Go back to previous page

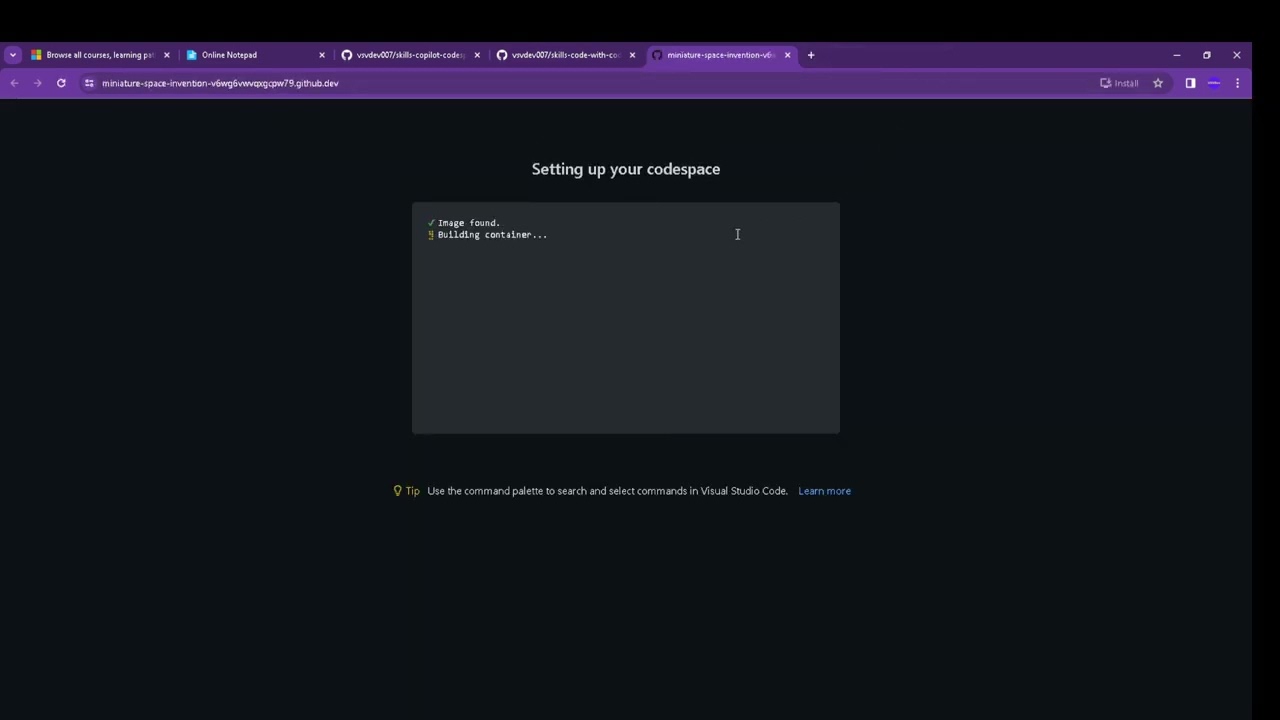pyautogui.click(x=14, y=83)
